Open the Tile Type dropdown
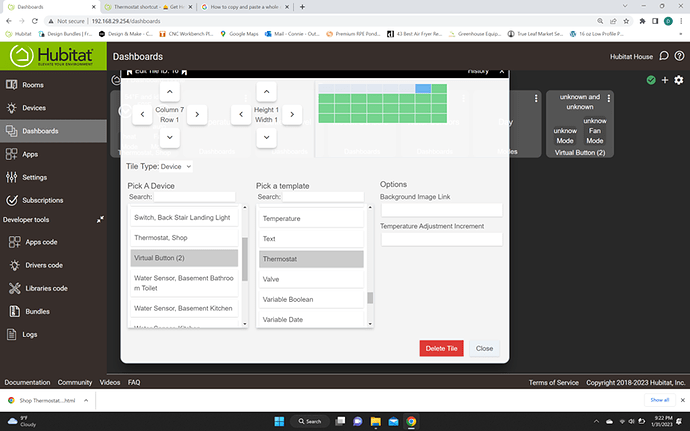Viewport: 690px width, 431px height. (176, 166)
